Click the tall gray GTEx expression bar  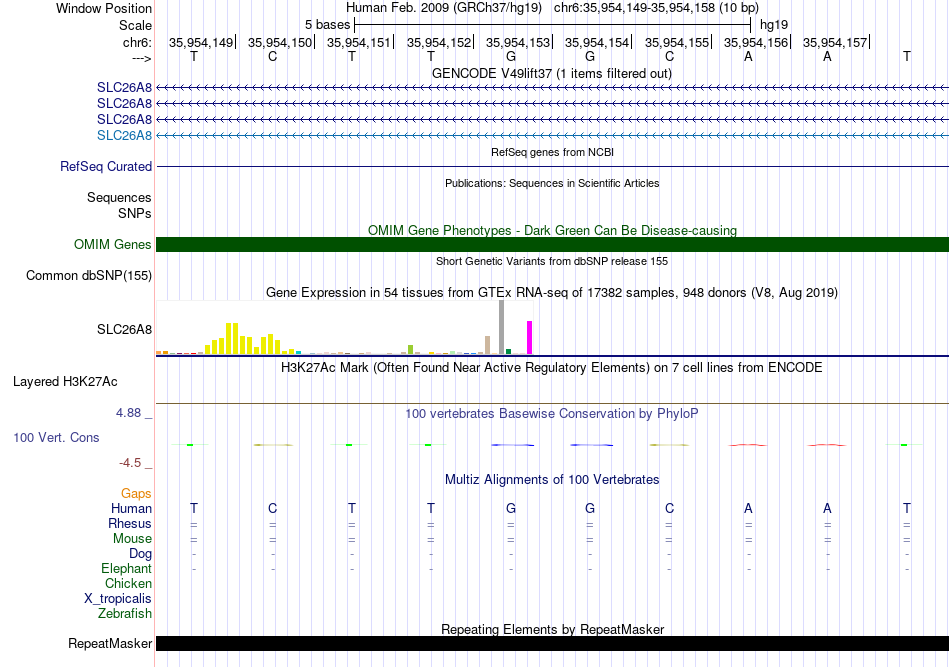502,327
